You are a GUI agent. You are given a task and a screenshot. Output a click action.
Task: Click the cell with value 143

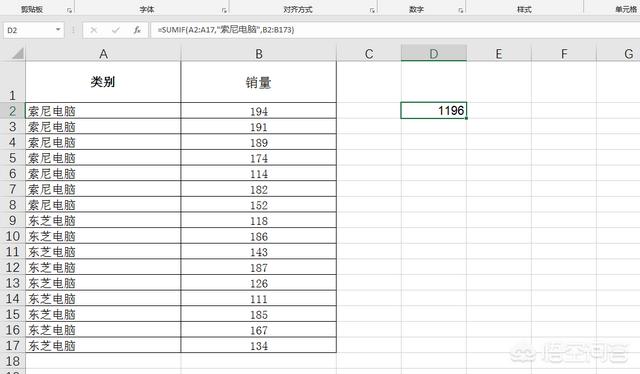pos(259,252)
